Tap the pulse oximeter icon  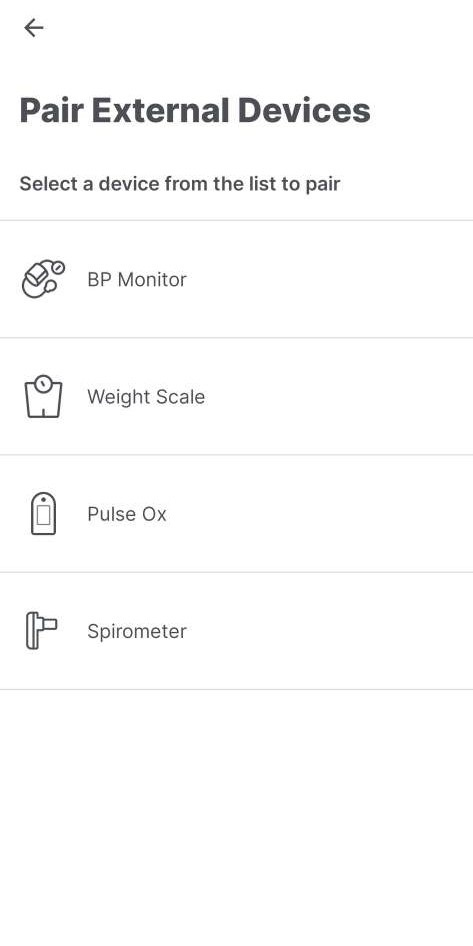43,513
